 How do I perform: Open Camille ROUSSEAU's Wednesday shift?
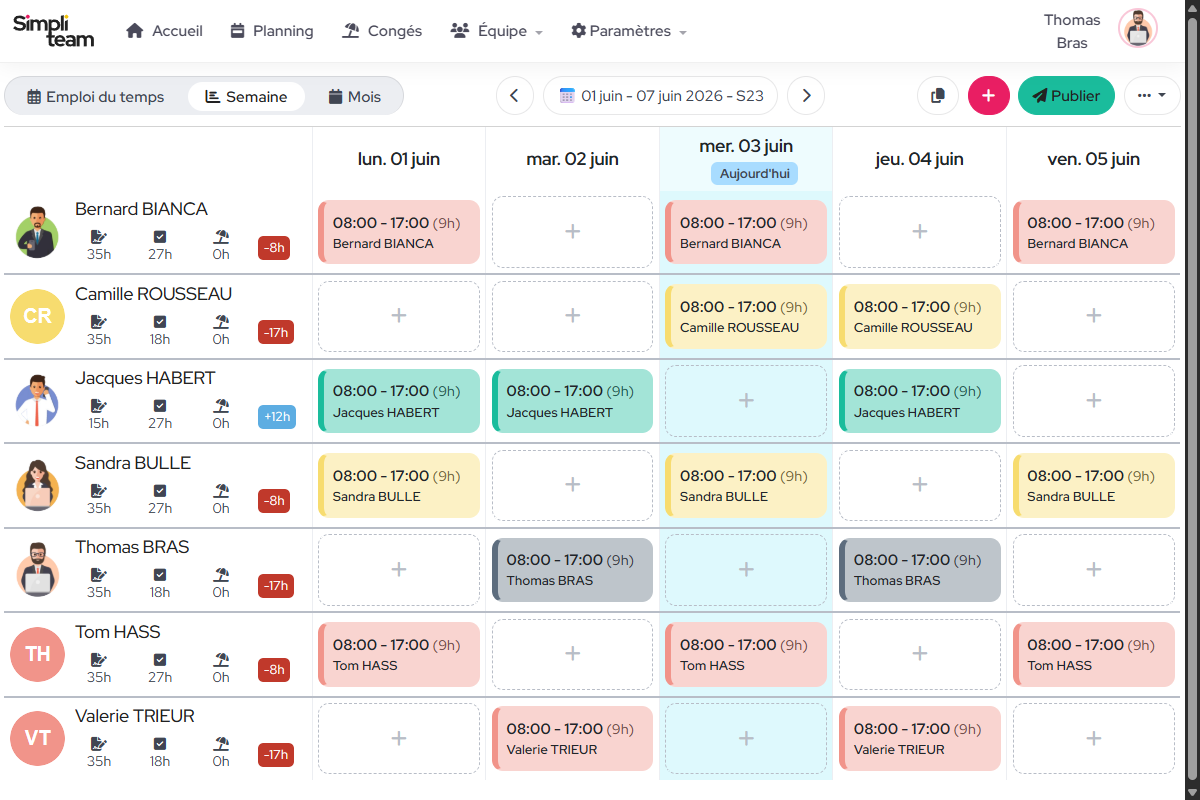tap(746, 316)
